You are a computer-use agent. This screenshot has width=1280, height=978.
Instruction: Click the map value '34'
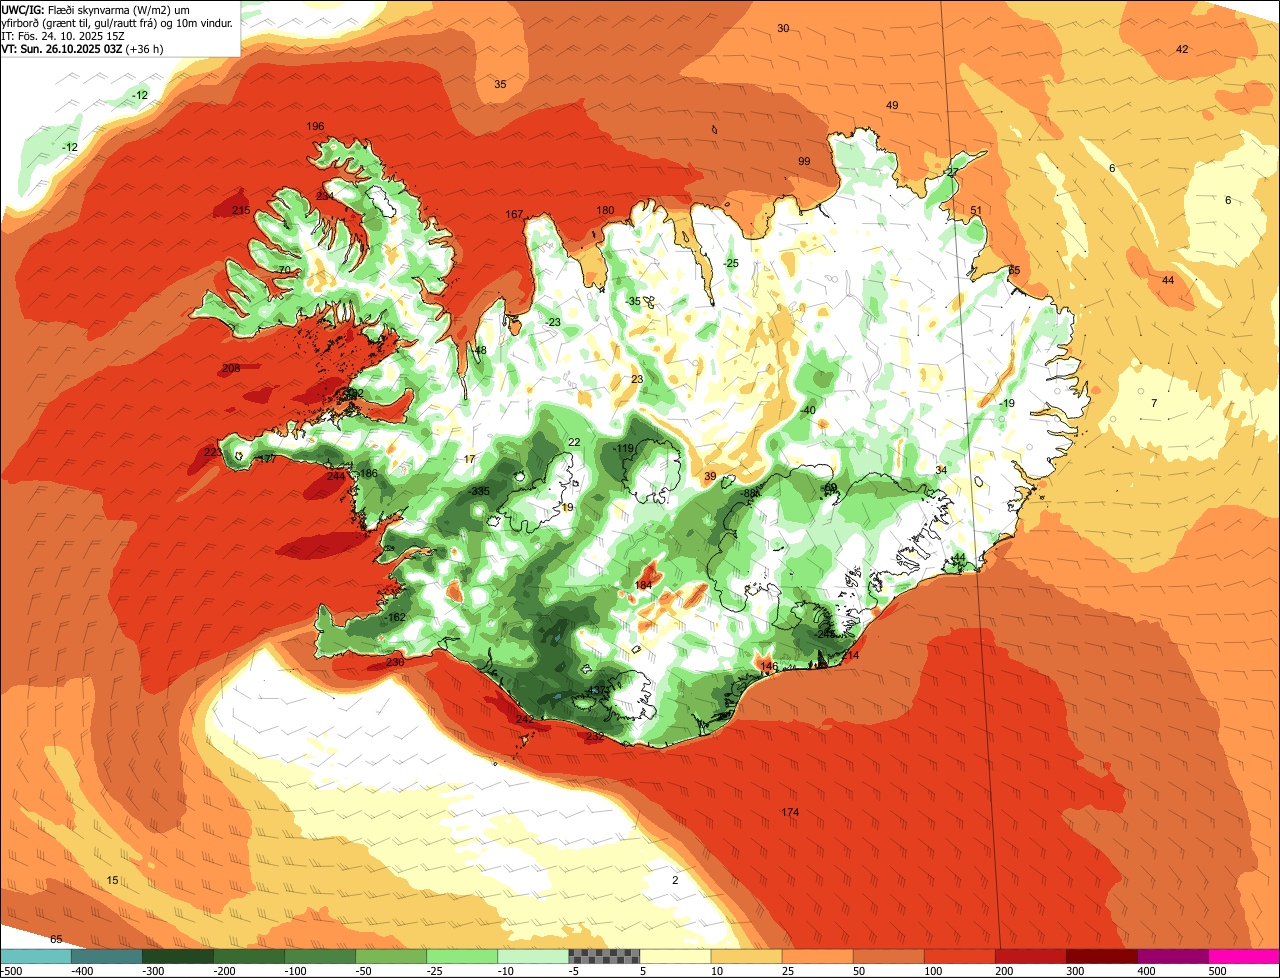pyautogui.click(x=941, y=470)
